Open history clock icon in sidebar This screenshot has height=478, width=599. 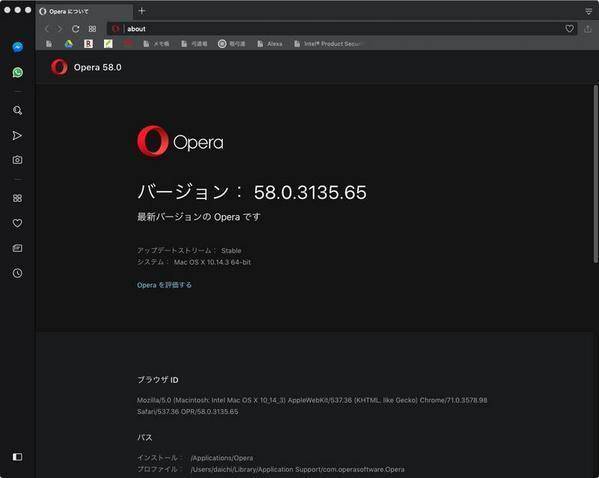tap(17, 273)
